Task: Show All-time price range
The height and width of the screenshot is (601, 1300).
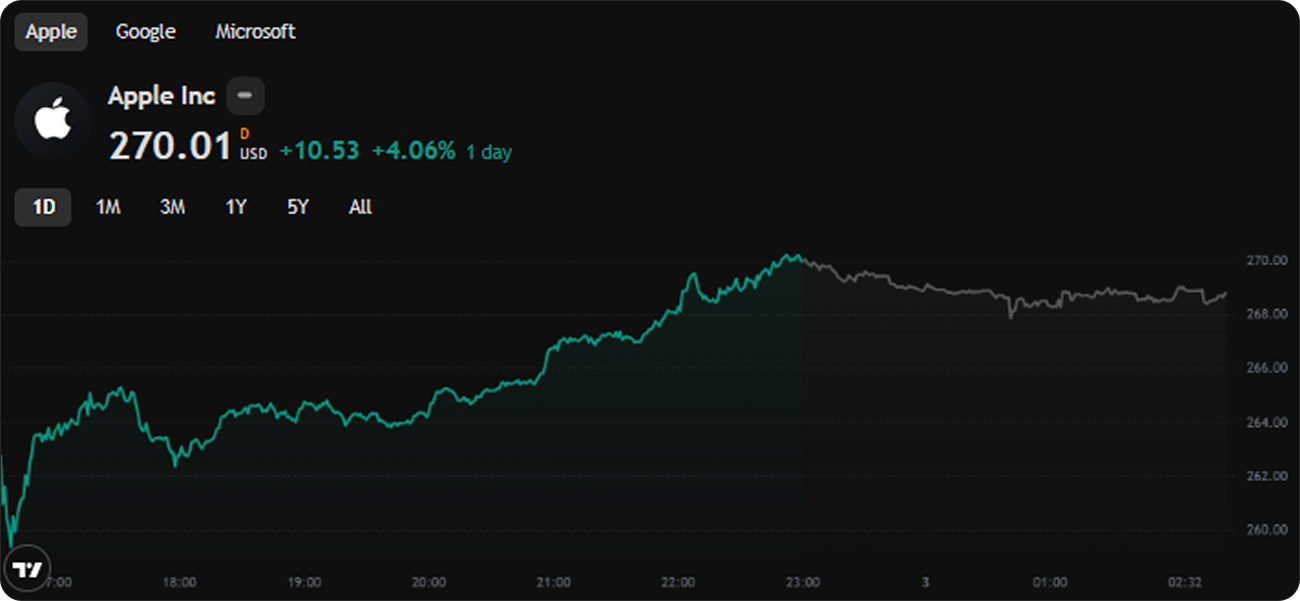Action: click(360, 208)
